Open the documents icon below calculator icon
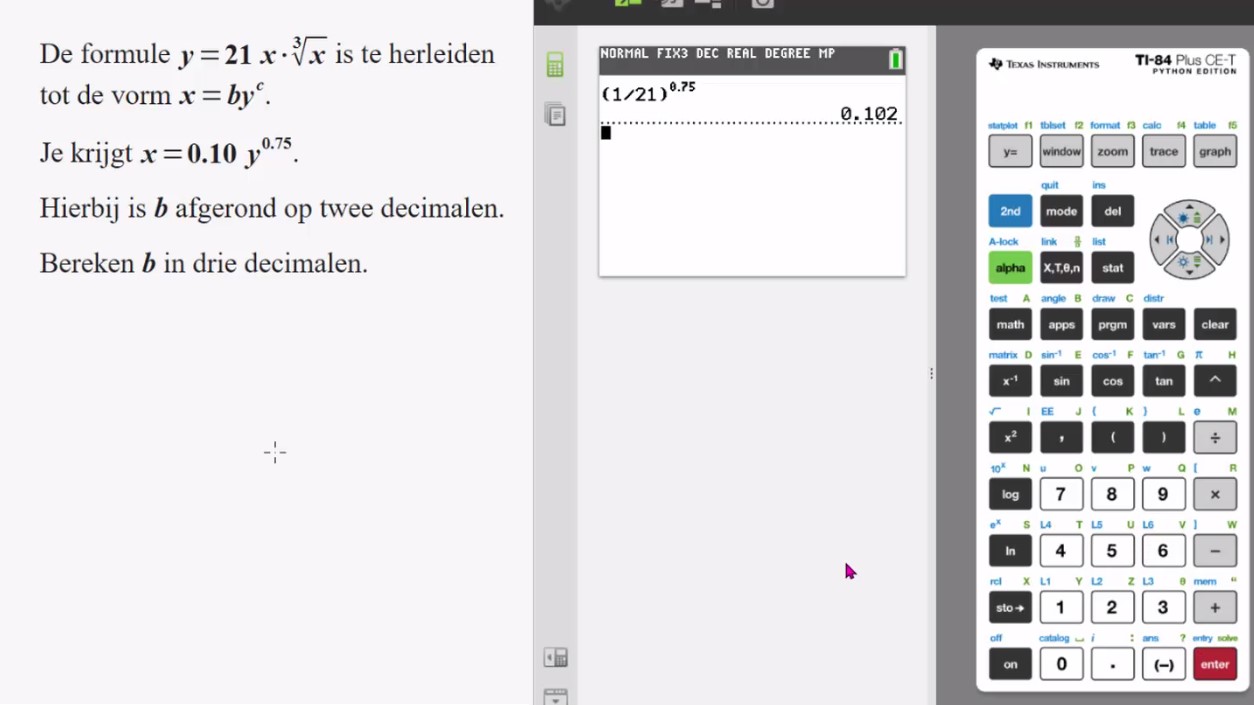The image size is (1254, 705). [555, 115]
